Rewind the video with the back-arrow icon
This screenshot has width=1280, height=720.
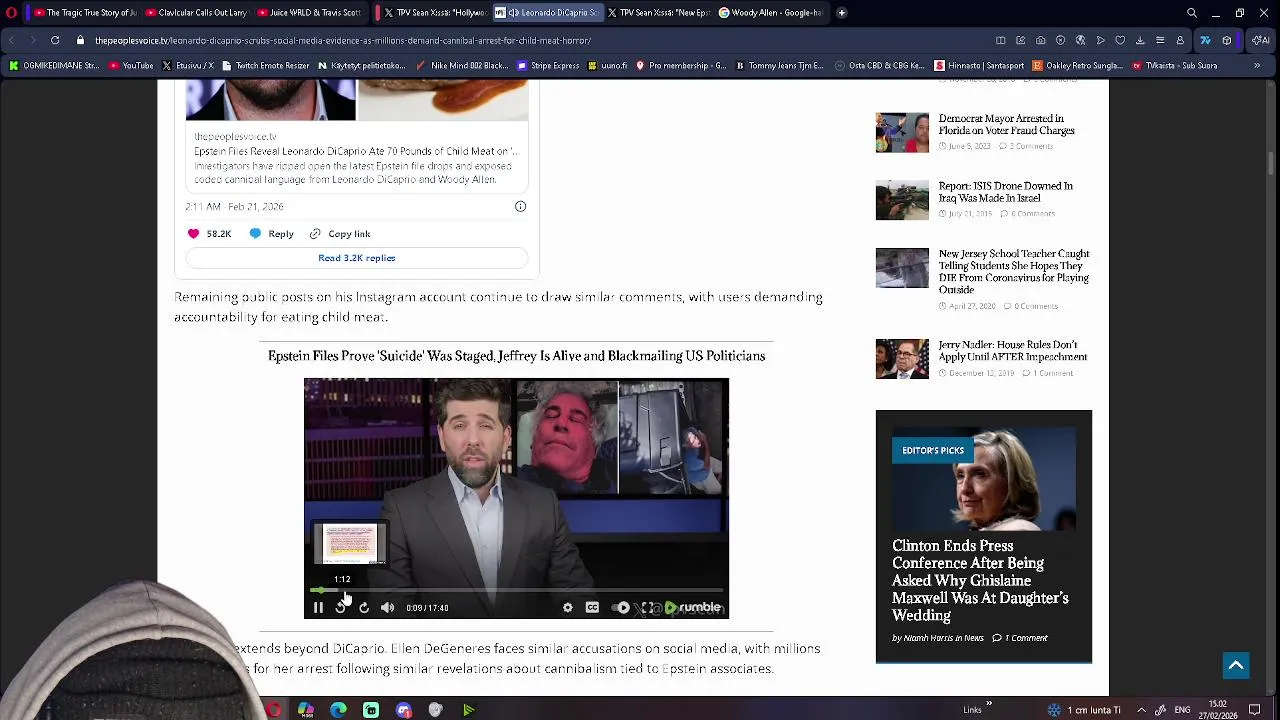[341, 607]
